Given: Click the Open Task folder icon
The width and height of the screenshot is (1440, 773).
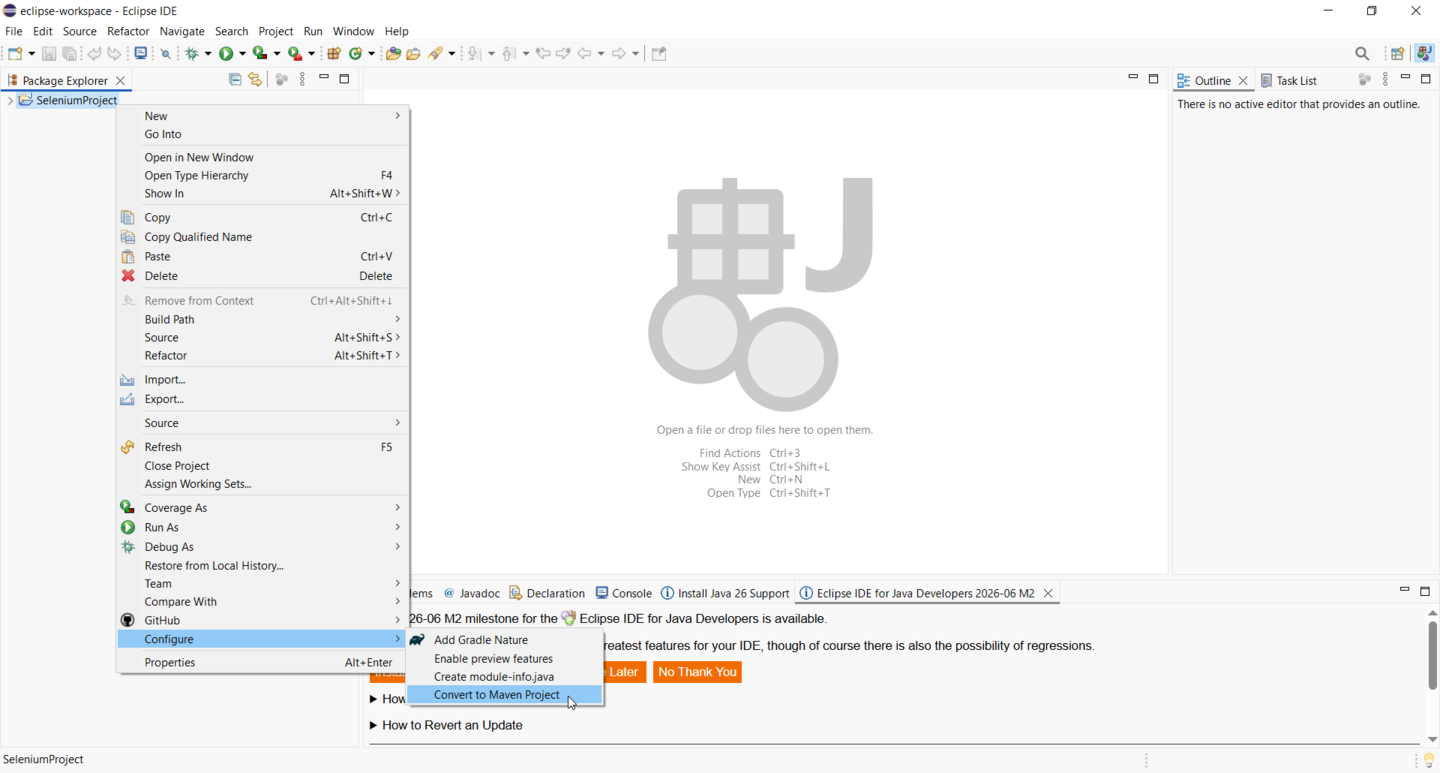Looking at the screenshot, I should [x=413, y=54].
